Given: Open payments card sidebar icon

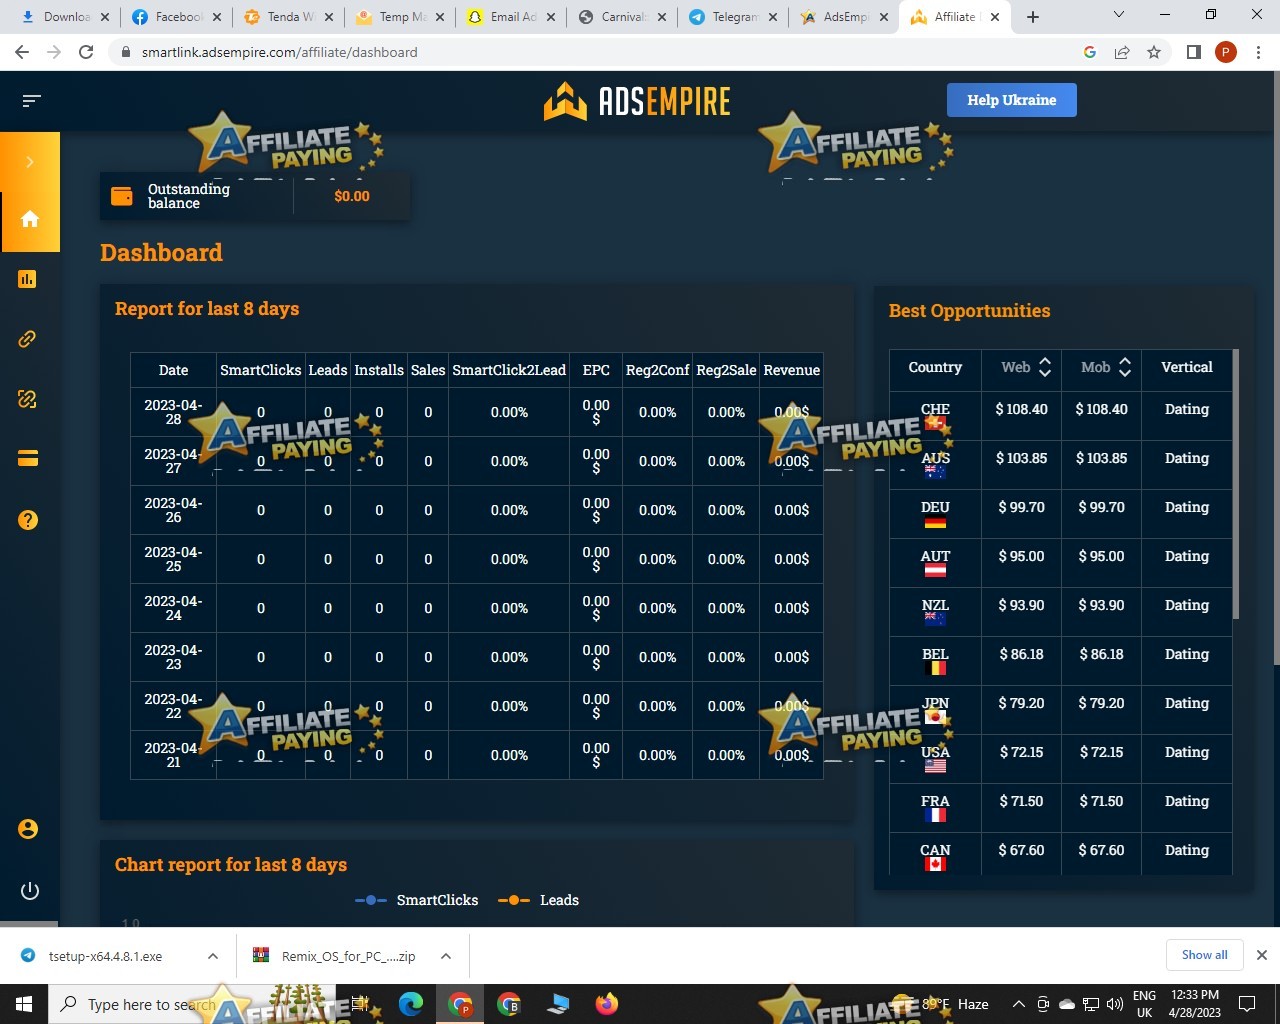Looking at the screenshot, I should (x=28, y=459).
